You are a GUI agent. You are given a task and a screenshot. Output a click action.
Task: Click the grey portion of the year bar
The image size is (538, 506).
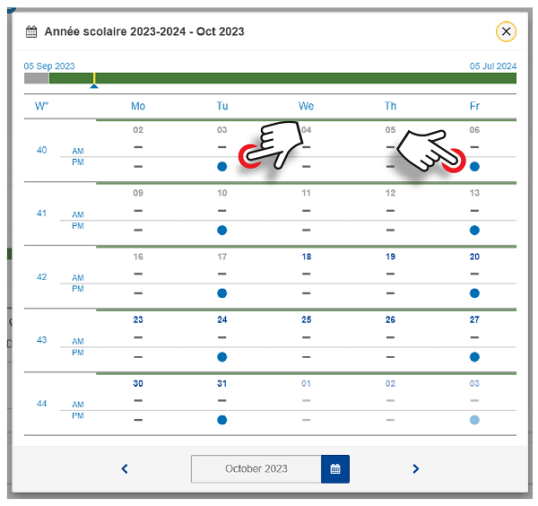[x=36, y=78]
